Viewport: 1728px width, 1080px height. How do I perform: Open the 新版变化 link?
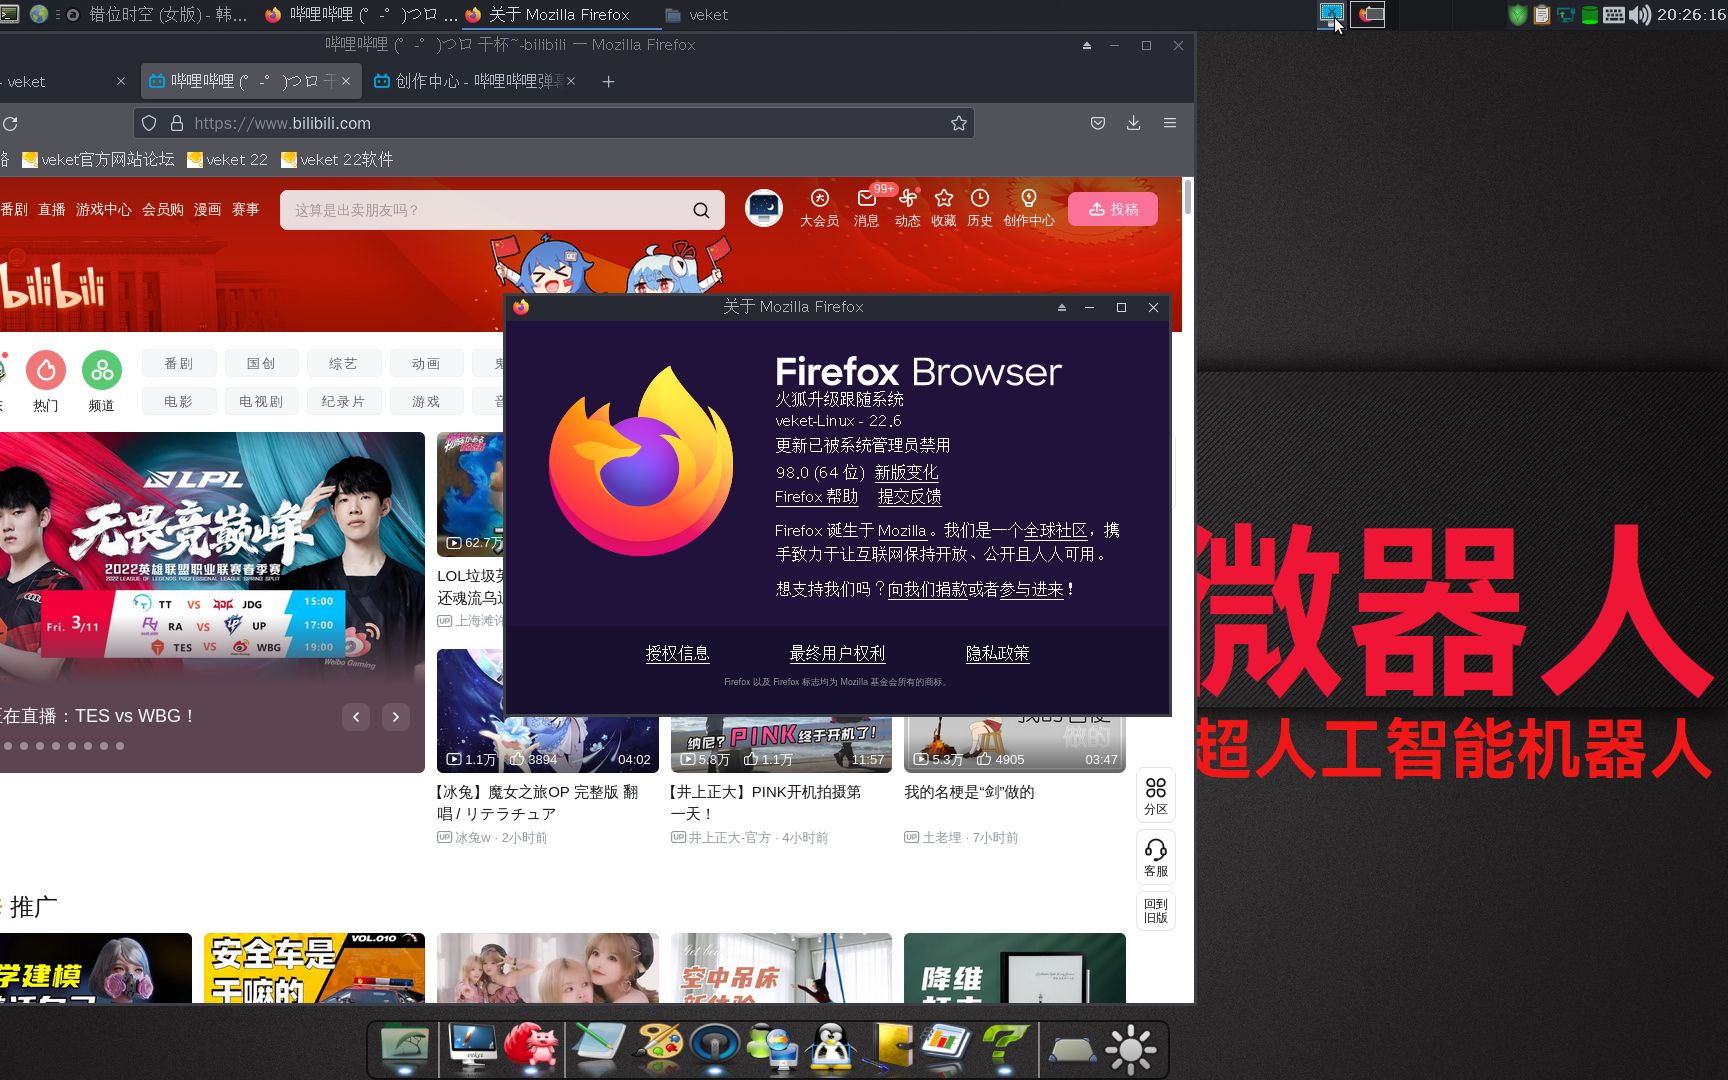tap(906, 472)
